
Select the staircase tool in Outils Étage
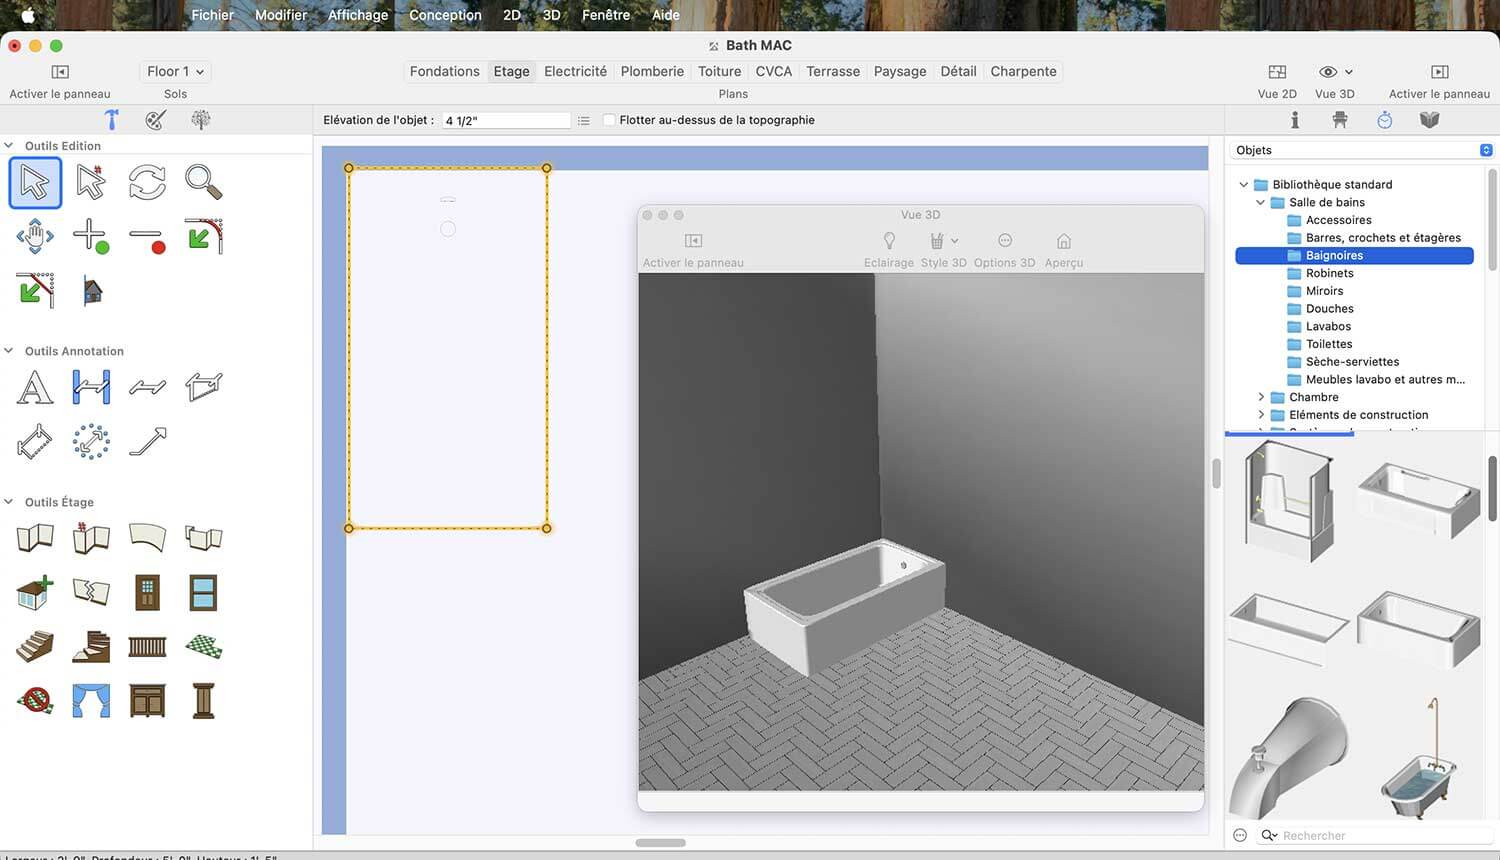[x=35, y=646]
